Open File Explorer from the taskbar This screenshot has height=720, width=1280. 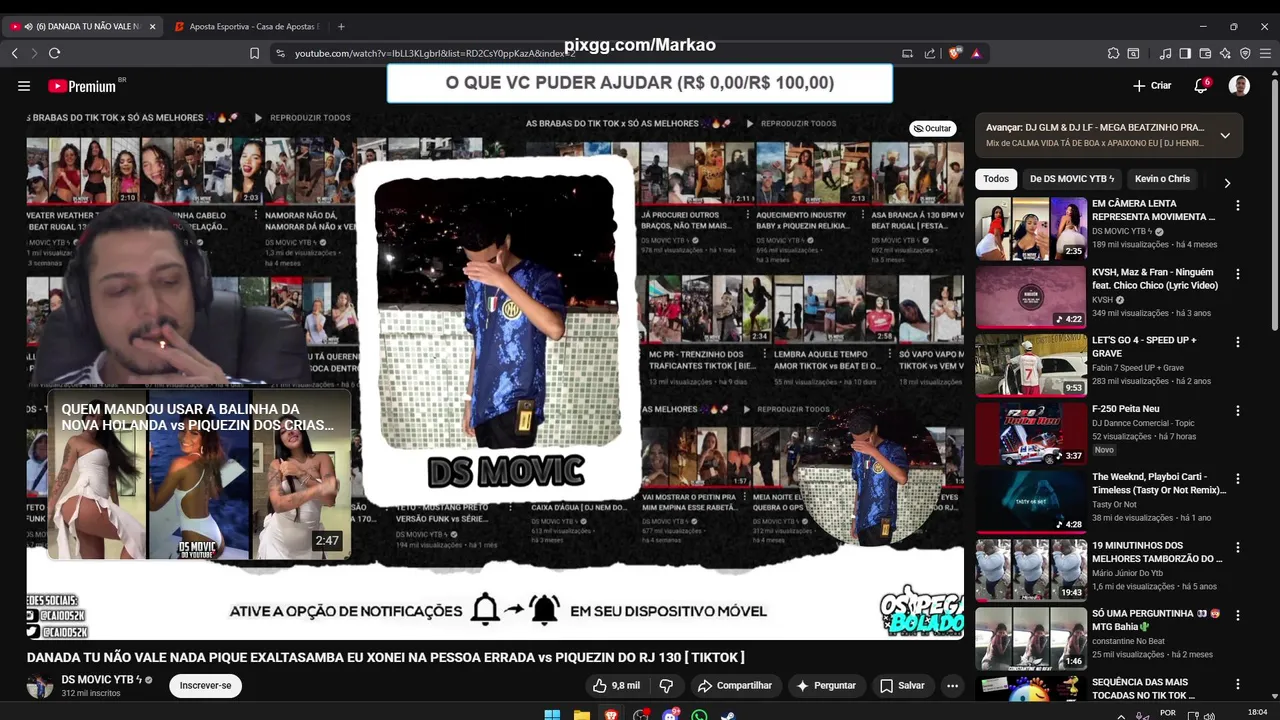581,715
